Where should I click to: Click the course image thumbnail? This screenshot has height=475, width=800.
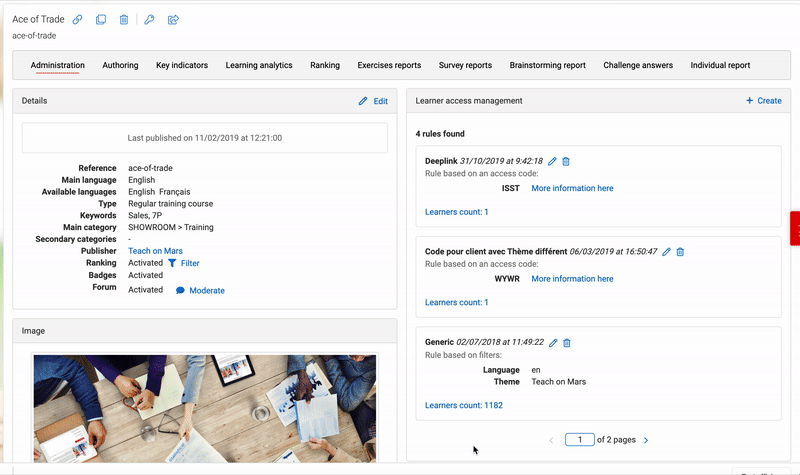[205, 409]
